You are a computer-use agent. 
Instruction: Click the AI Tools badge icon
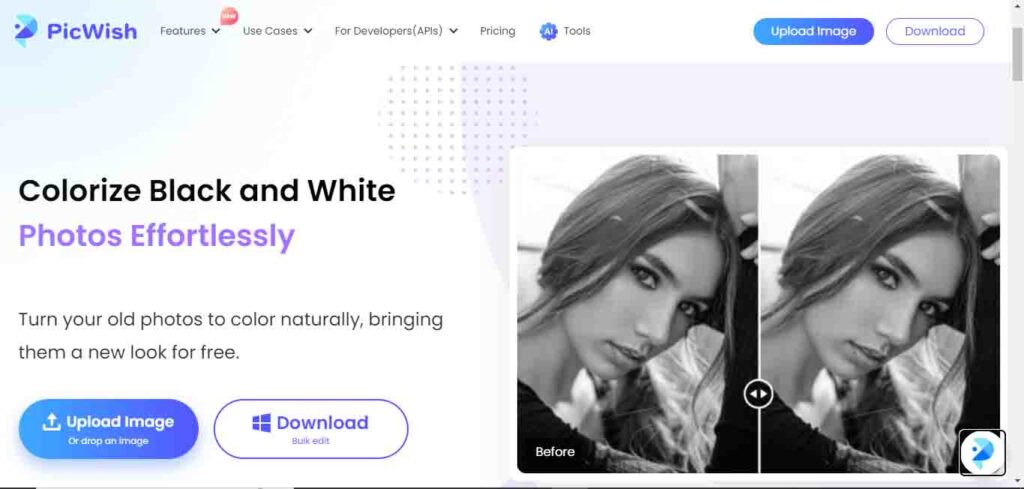pos(549,31)
